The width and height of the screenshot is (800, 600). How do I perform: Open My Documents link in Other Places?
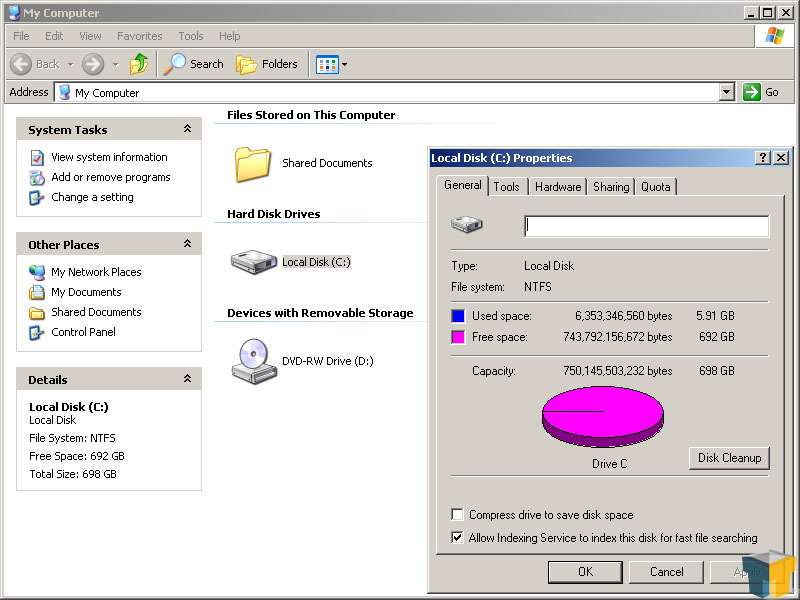tap(86, 292)
